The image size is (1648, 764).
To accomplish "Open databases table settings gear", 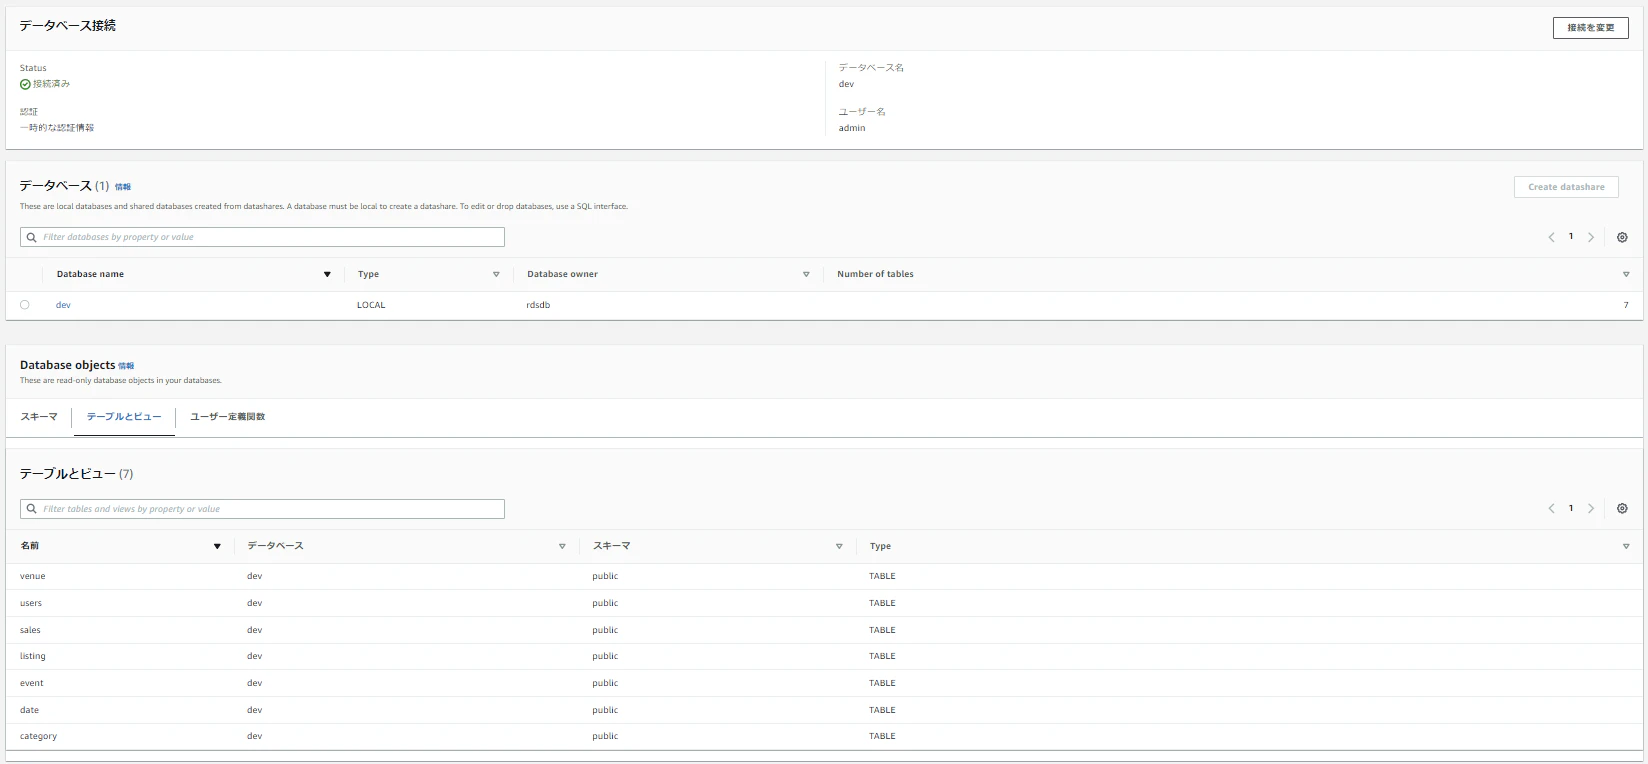I will (x=1622, y=237).
